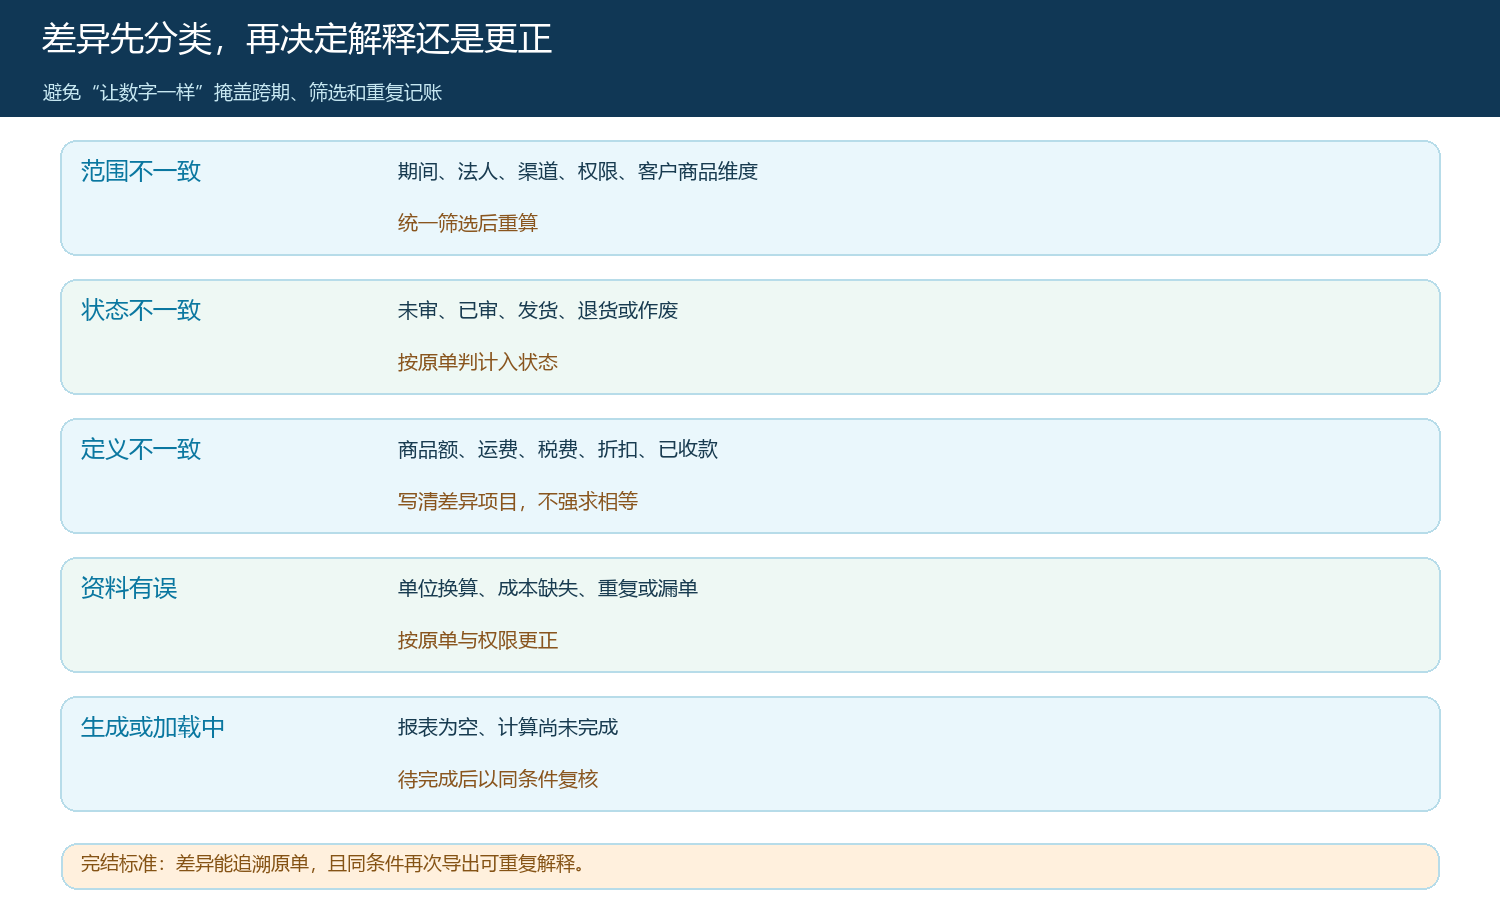Click the 商品额、运费、税费 description line
This screenshot has width=1500, height=900.
click(x=558, y=450)
